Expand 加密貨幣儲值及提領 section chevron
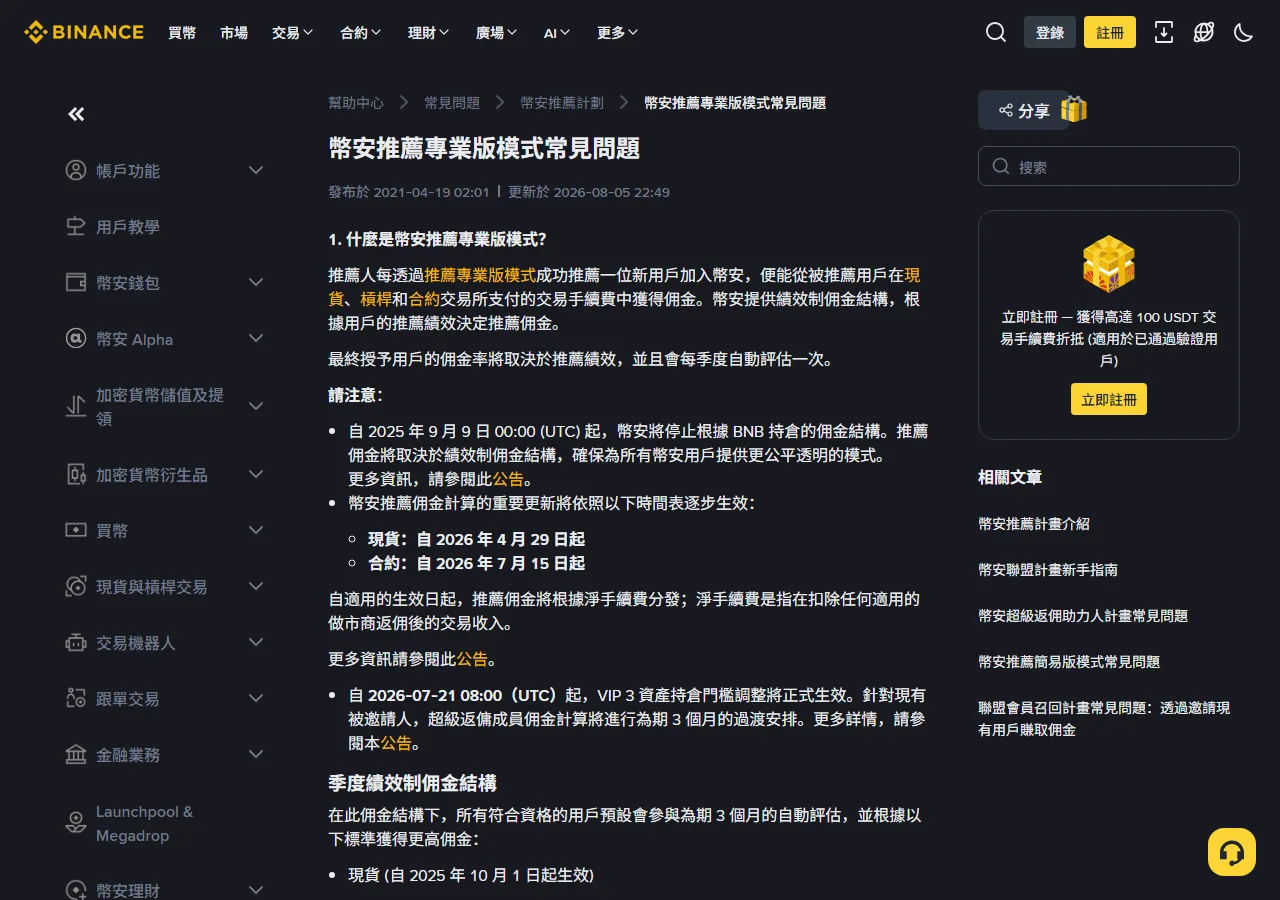1280x900 pixels. pyautogui.click(x=256, y=406)
